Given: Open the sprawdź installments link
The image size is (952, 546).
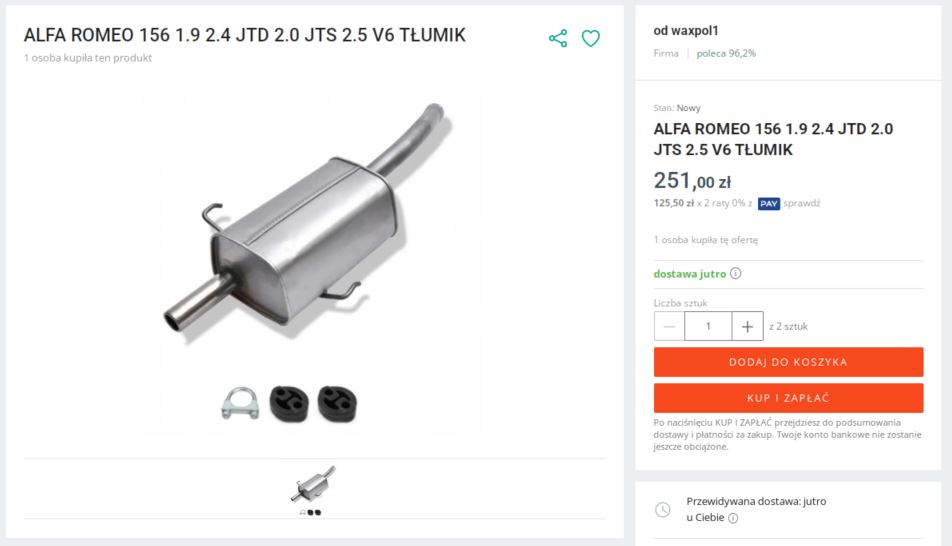Looking at the screenshot, I should pyautogui.click(x=801, y=203).
